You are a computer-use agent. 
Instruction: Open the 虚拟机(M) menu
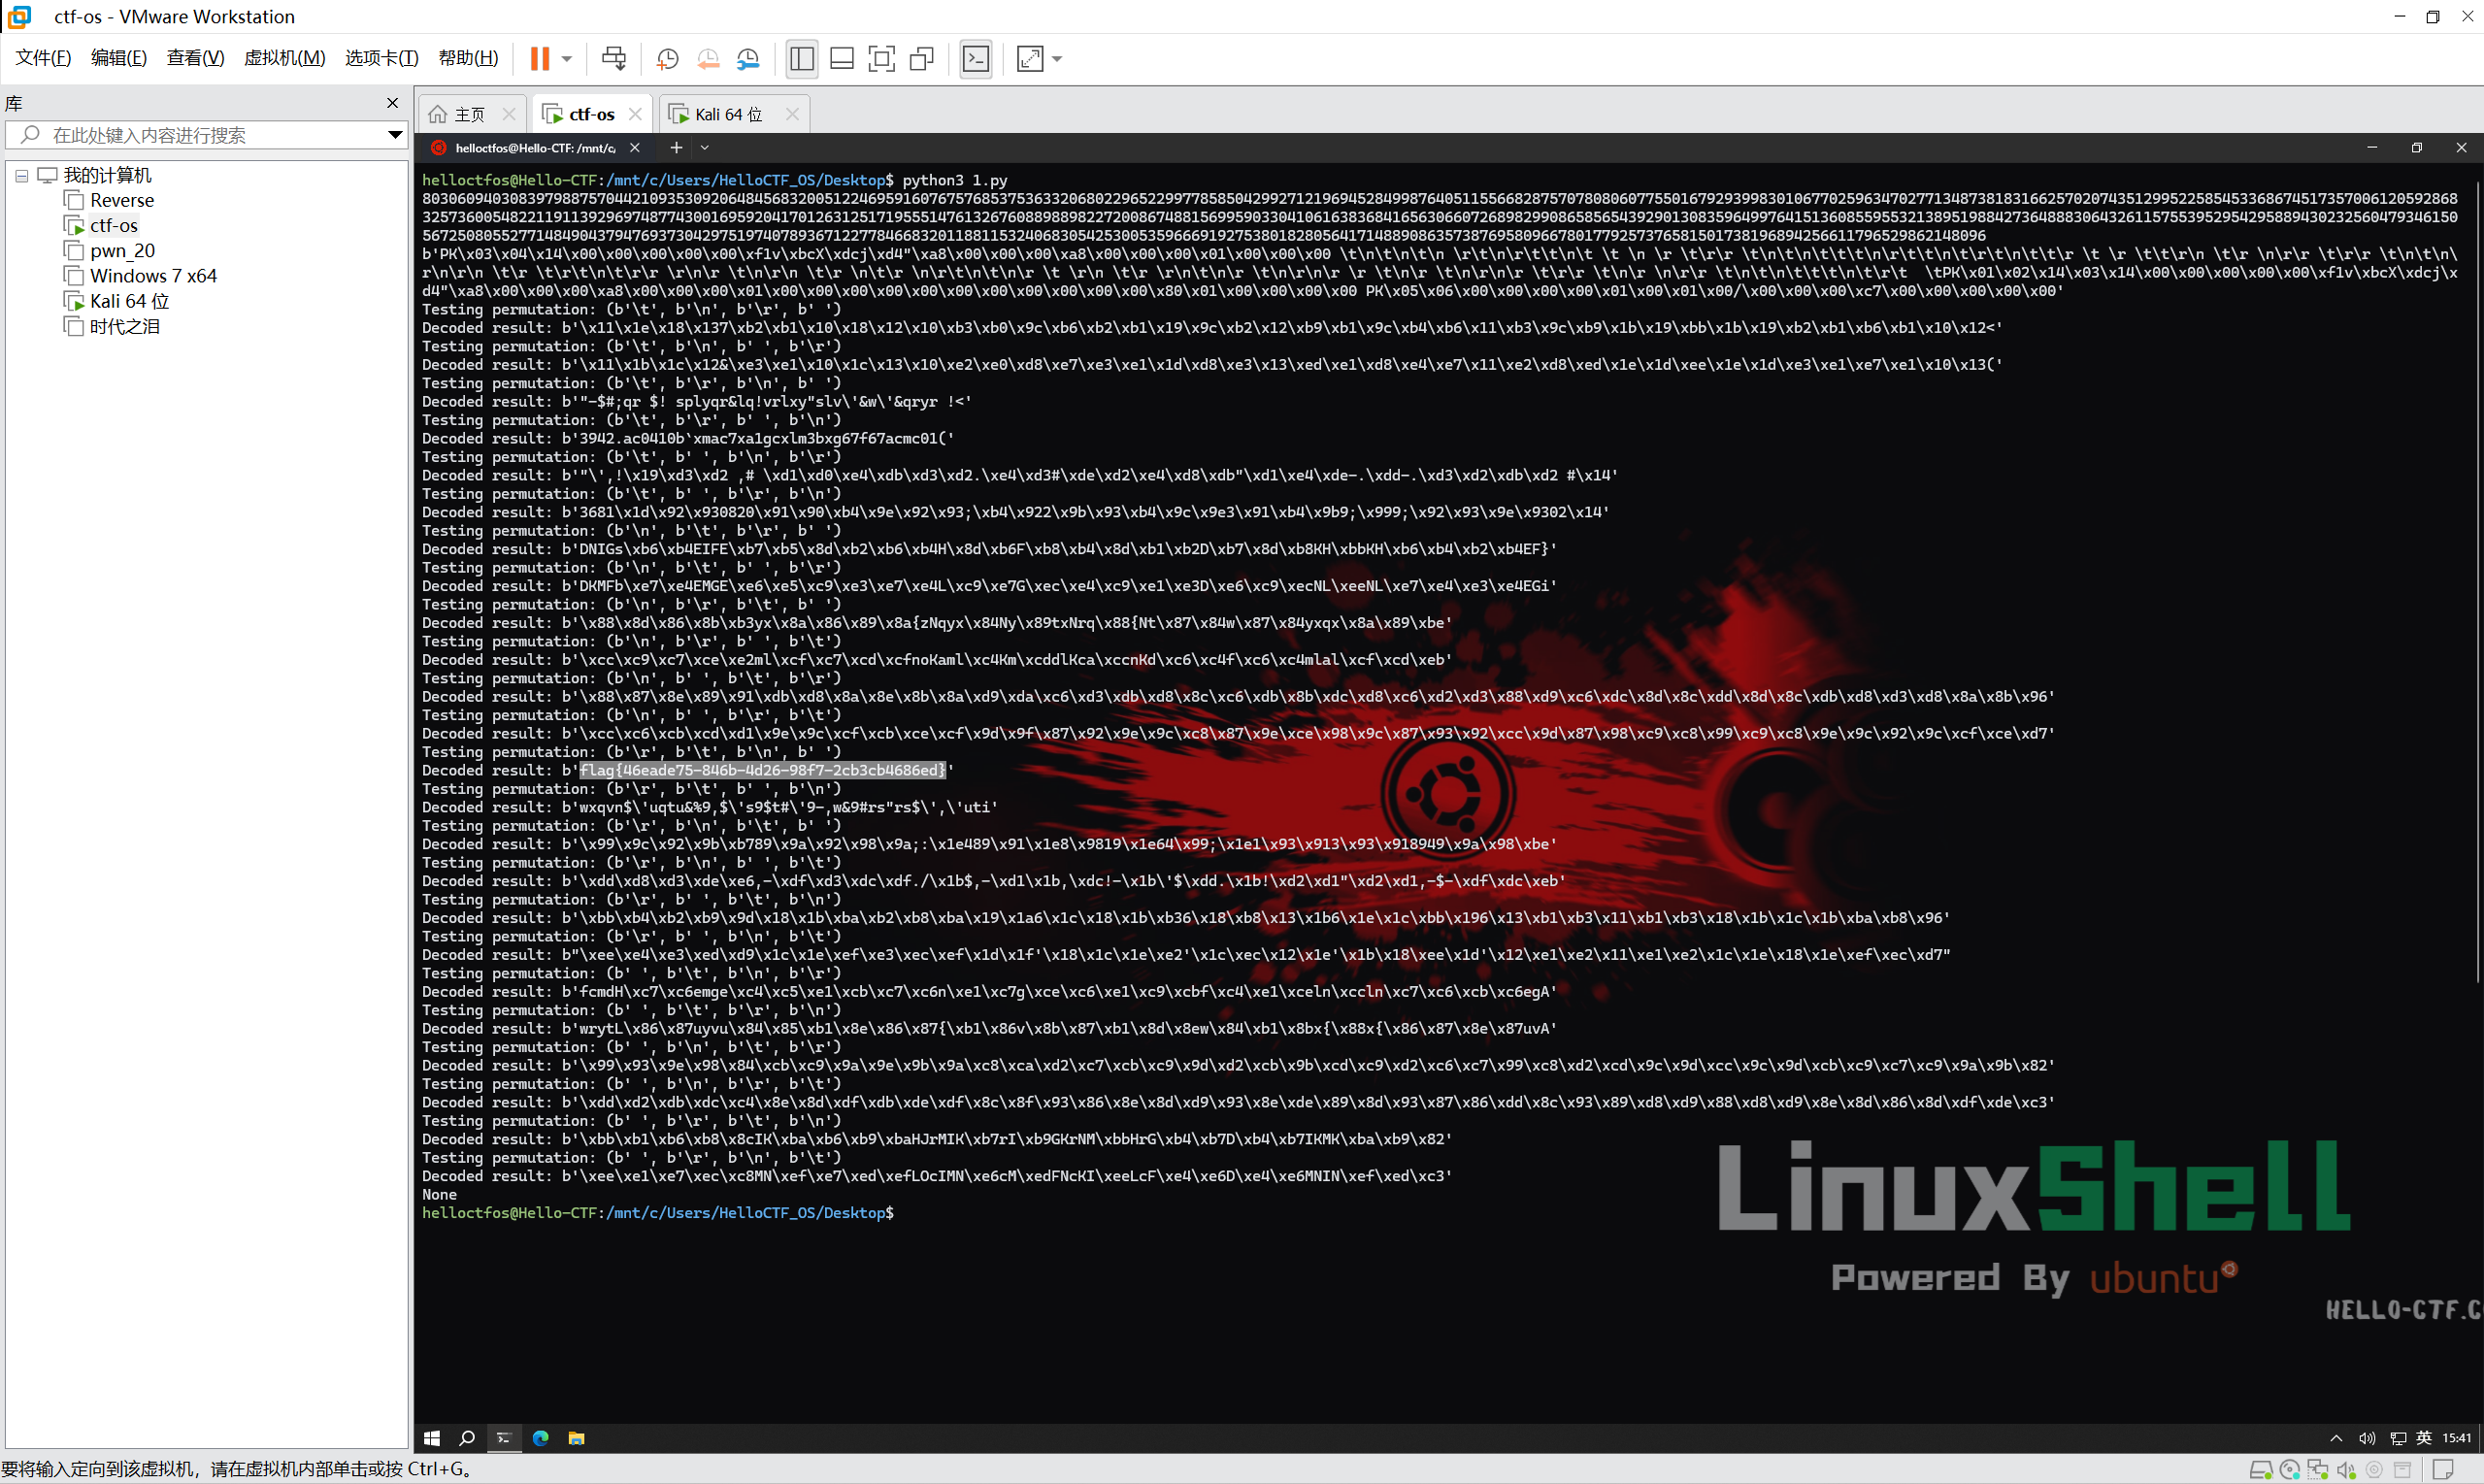tap(284, 58)
